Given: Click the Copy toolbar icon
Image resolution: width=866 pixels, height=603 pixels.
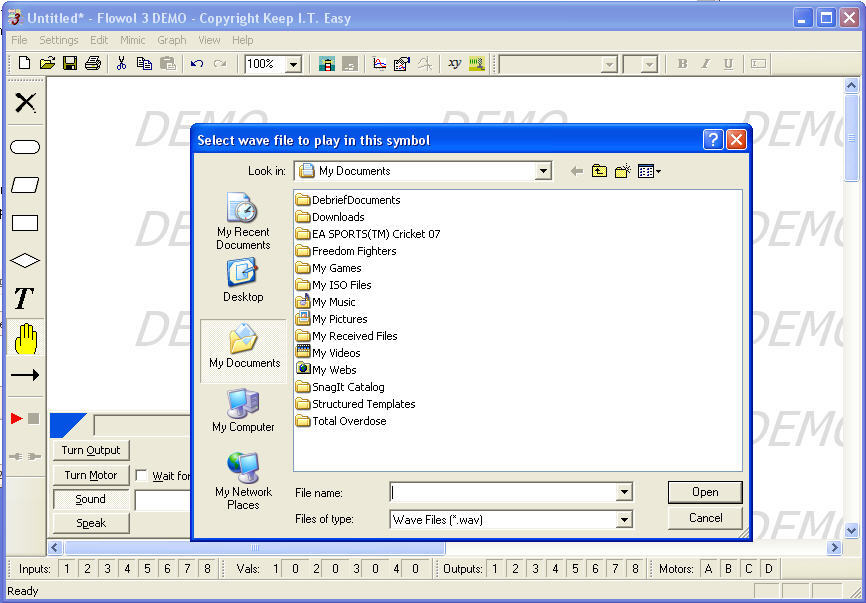Looking at the screenshot, I should pyautogui.click(x=144, y=64).
